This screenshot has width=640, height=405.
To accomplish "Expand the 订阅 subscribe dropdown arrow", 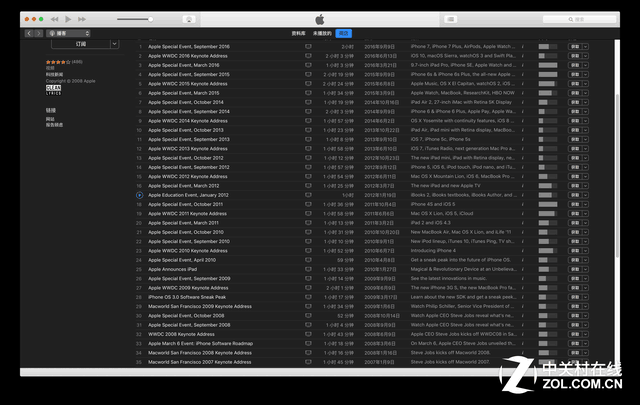I will tap(113, 44).
